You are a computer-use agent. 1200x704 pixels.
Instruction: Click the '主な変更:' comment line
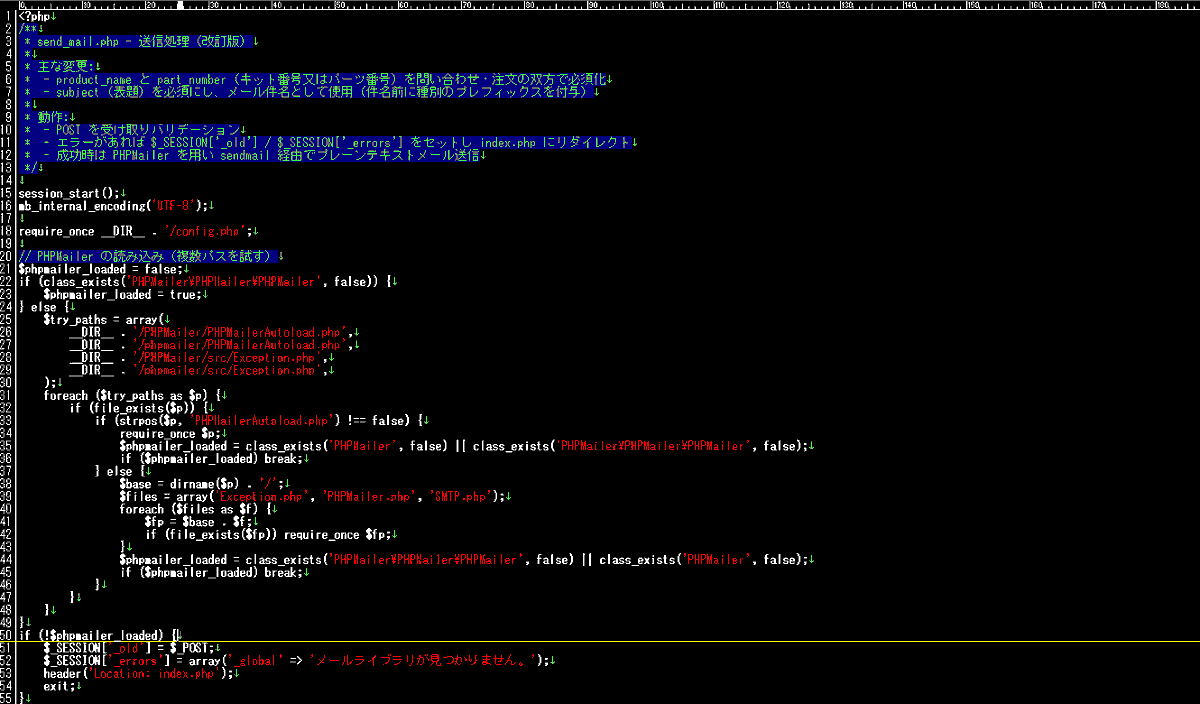(x=59, y=67)
